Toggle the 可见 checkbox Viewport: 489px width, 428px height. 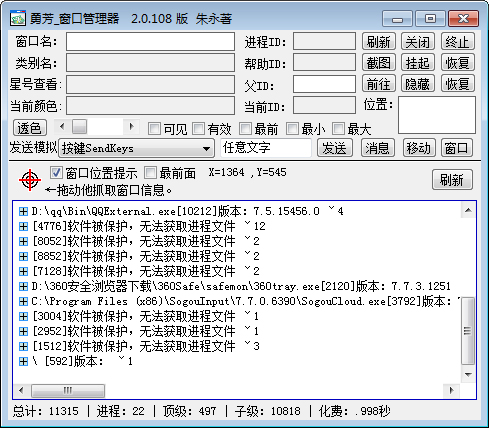pos(154,129)
